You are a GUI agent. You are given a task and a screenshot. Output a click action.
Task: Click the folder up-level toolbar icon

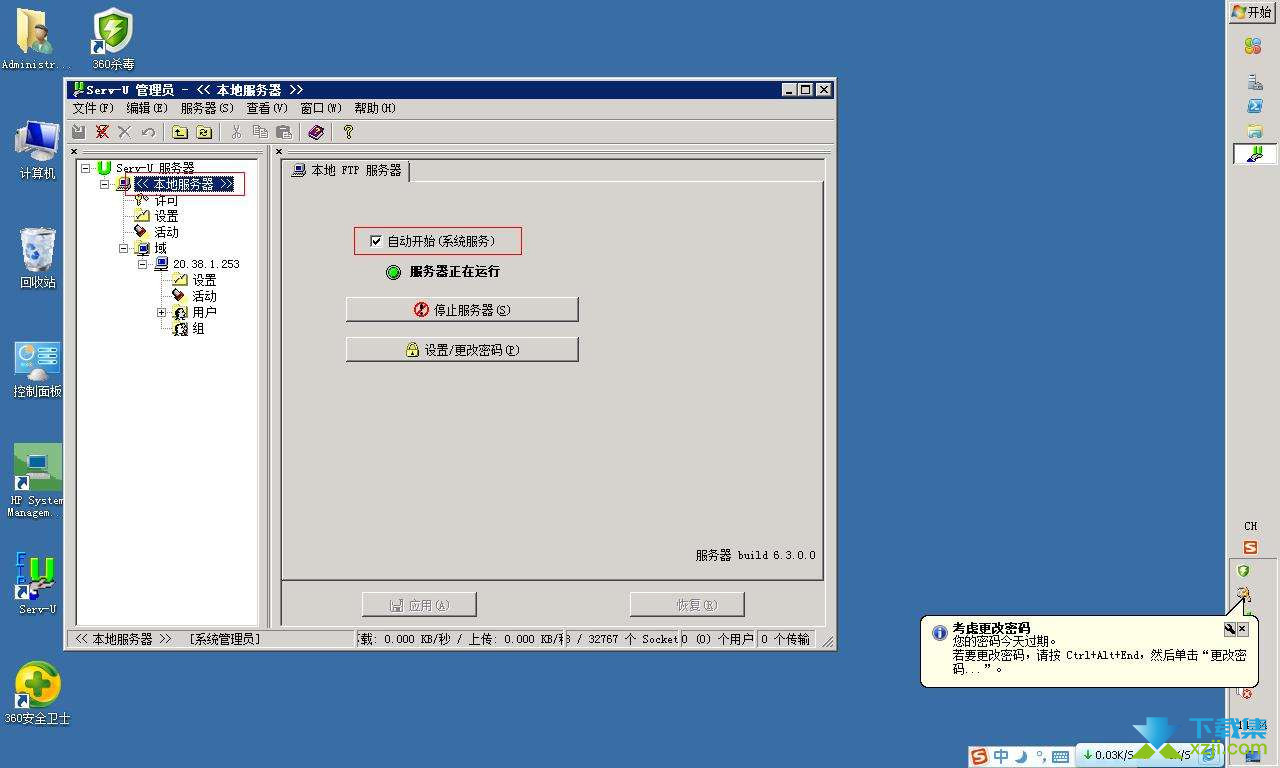(x=180, y=132)
